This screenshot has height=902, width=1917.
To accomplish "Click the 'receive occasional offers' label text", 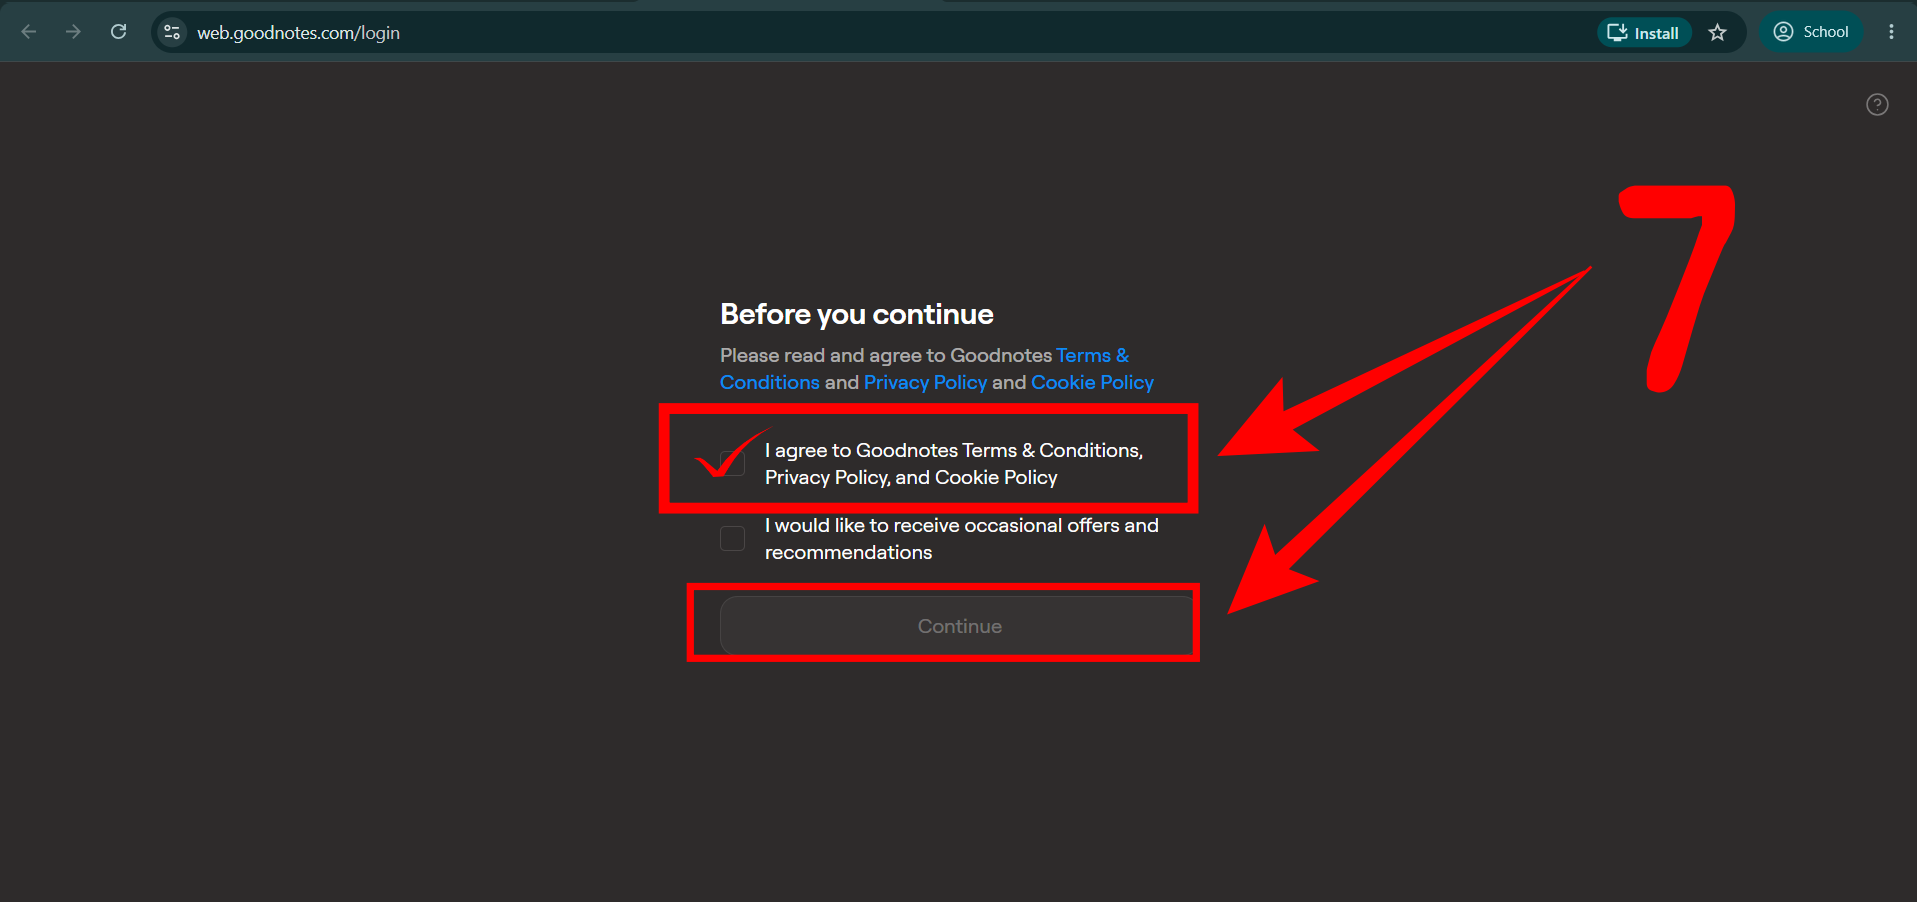I will (962, 539).
